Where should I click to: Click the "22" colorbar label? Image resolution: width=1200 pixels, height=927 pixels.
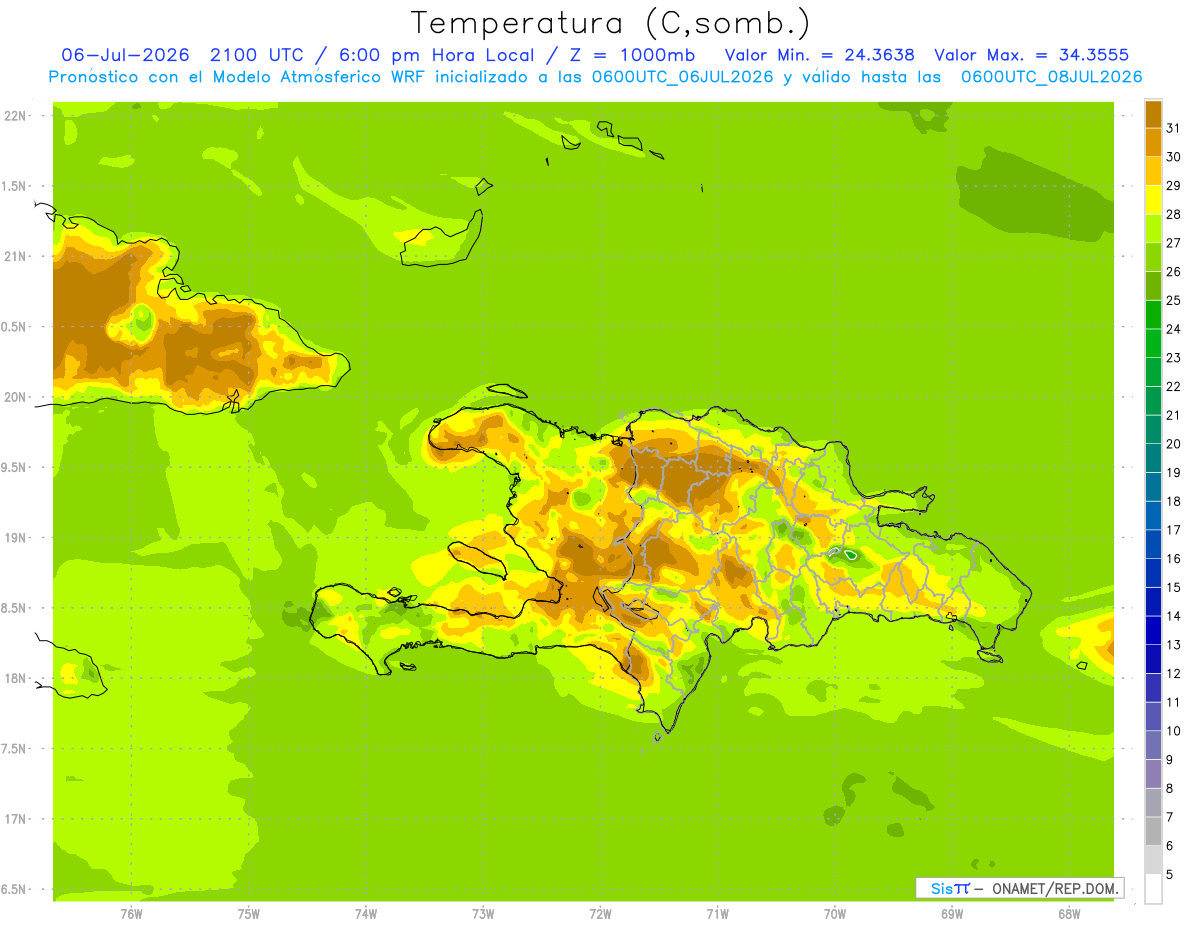tap(1173, 387)
